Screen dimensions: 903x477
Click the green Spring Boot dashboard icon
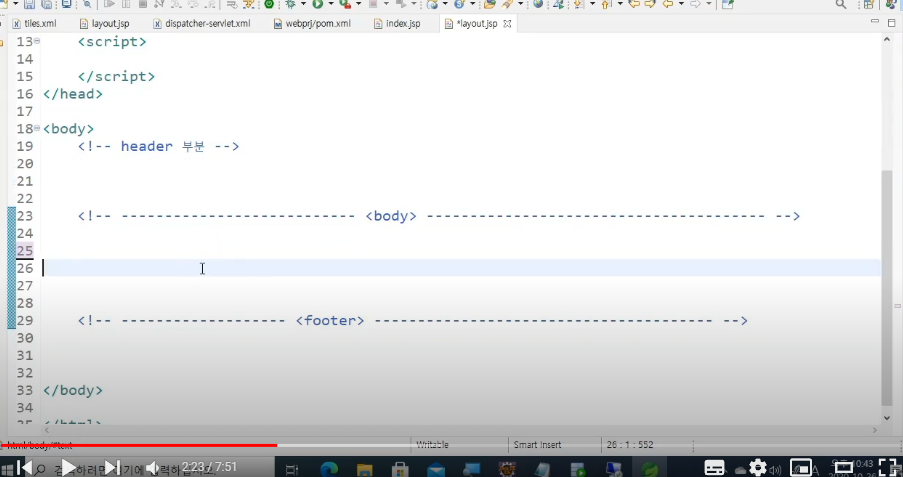pos(269,5)
